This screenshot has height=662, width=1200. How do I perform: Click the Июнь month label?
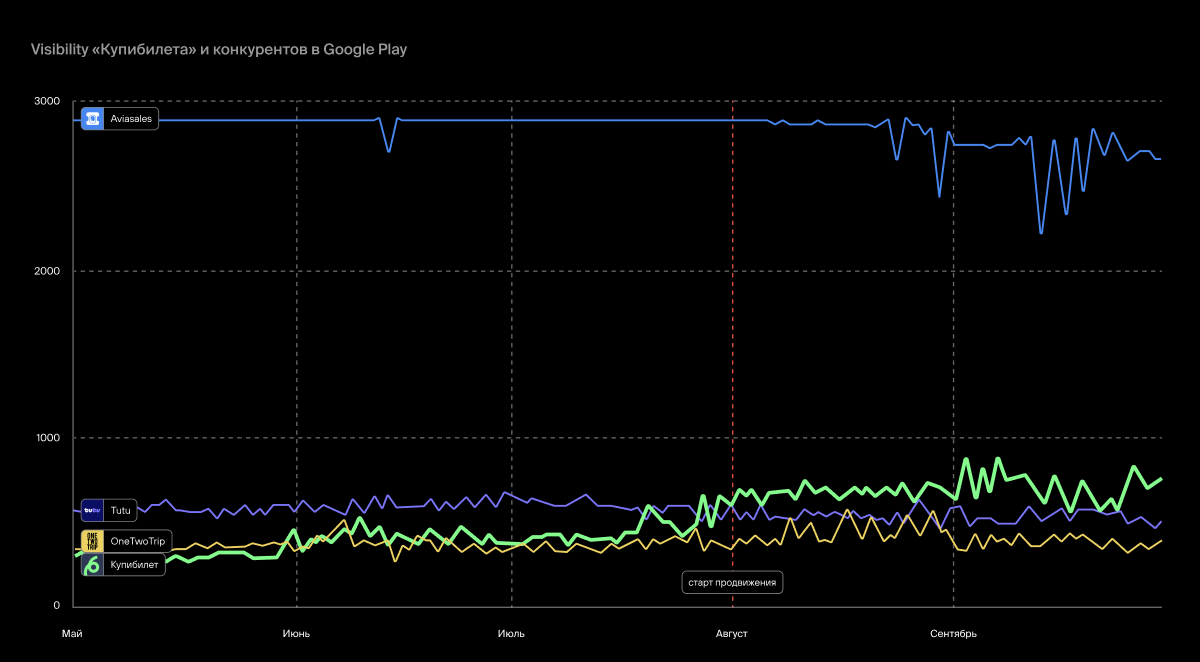pyautogui.click(x=296, y=634)
